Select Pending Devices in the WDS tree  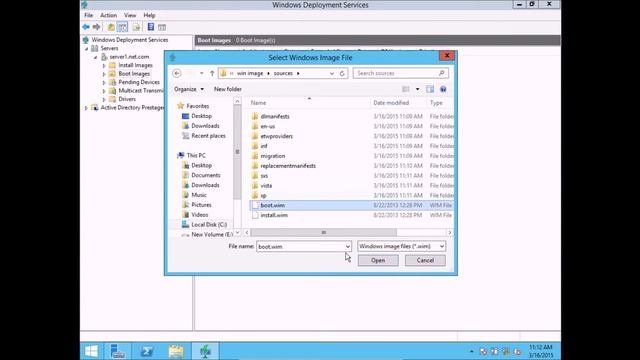click(139, 82)
